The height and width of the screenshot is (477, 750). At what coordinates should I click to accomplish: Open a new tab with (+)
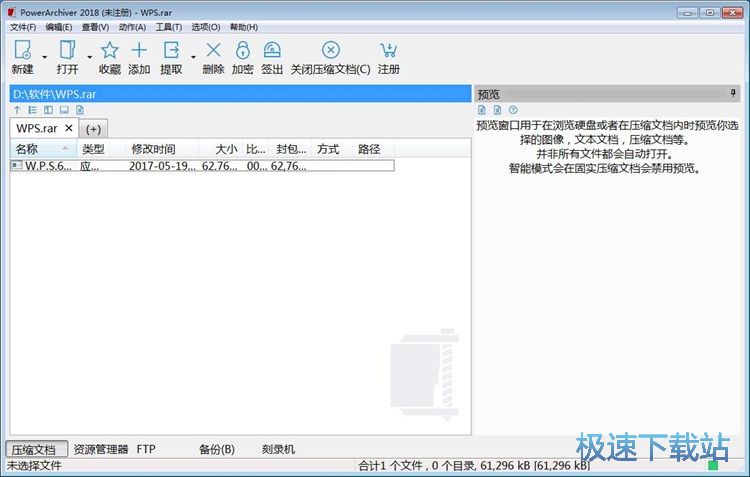pos(93,129)
